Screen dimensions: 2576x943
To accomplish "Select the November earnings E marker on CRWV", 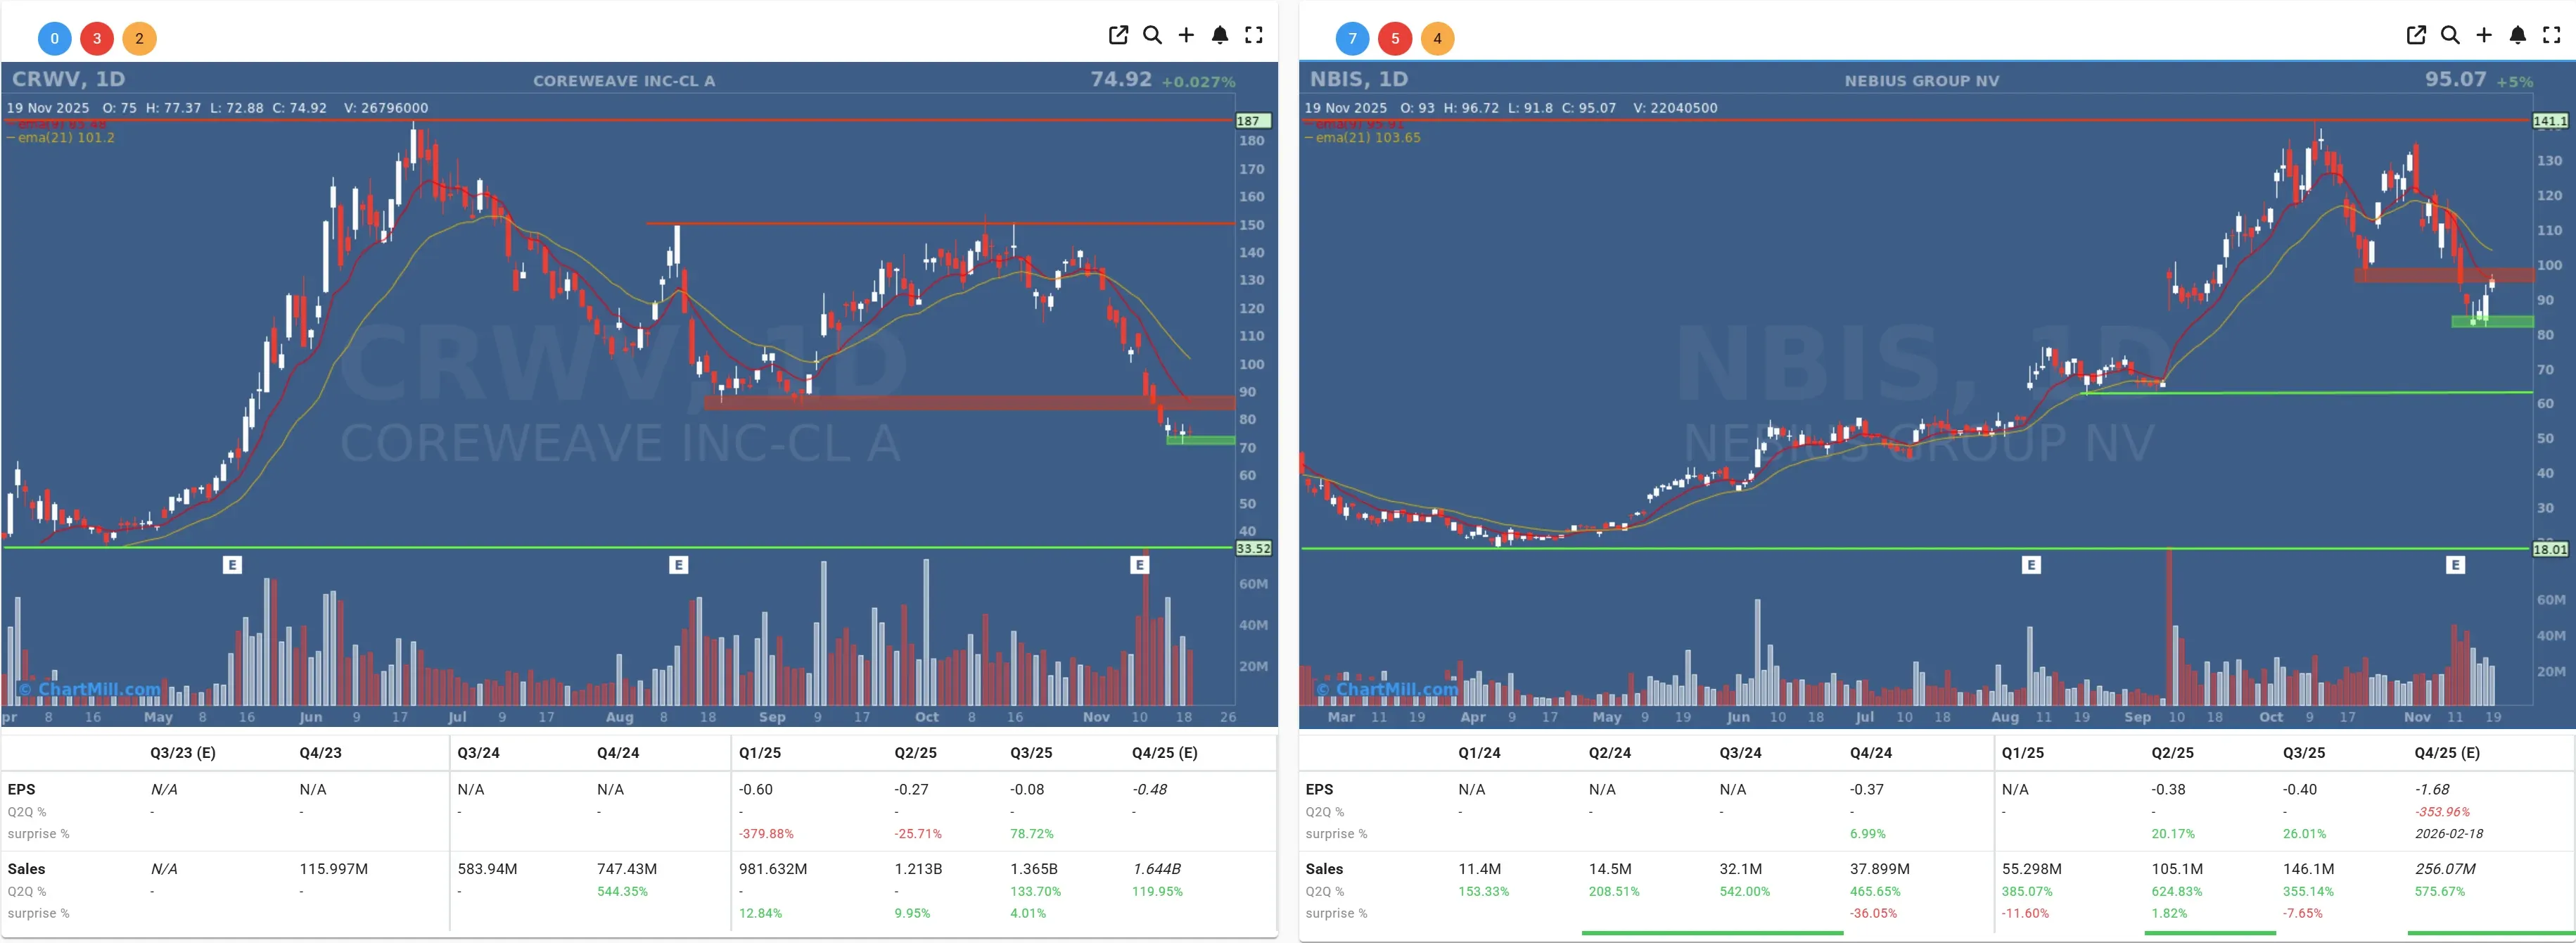I will [1139, 564].
